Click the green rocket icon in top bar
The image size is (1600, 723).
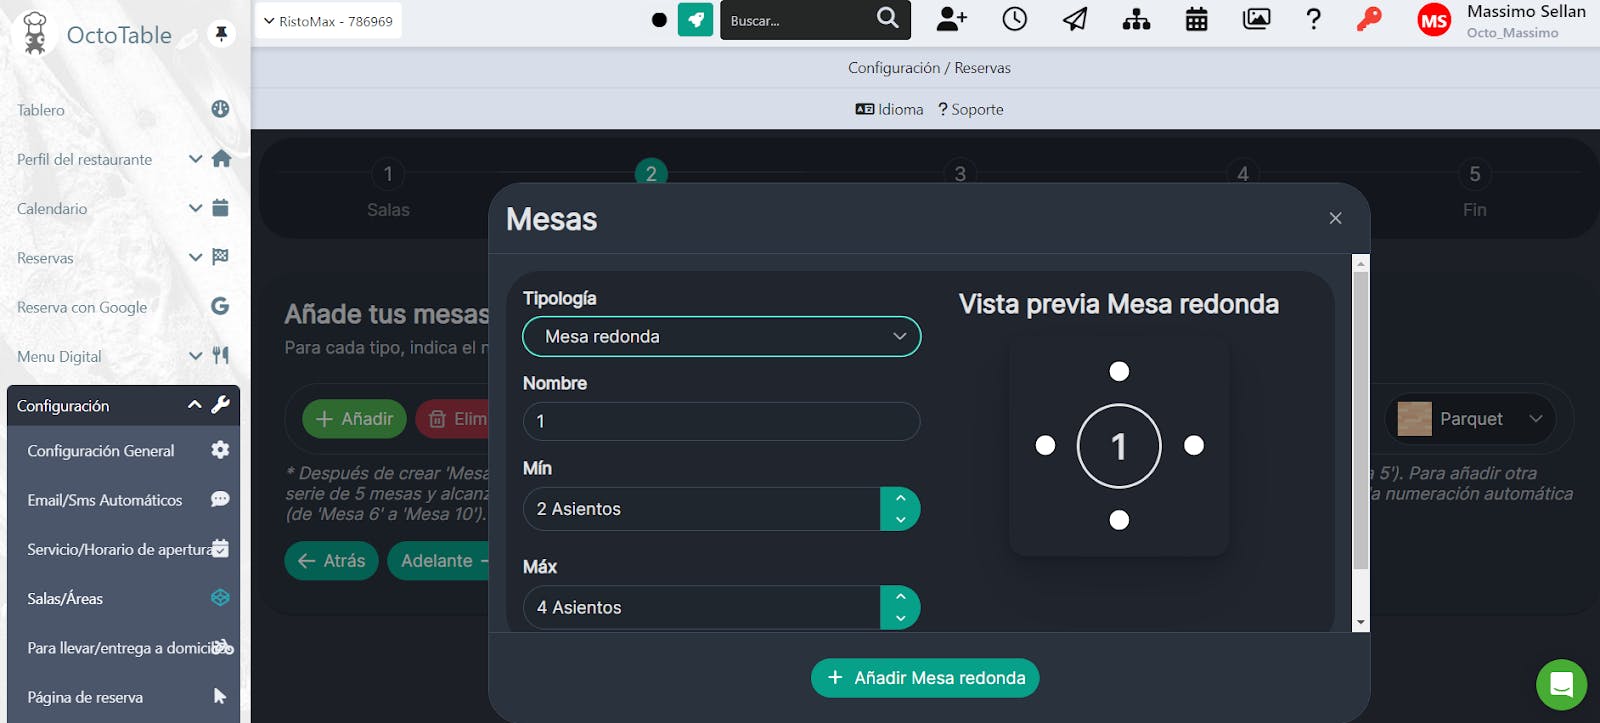695,19
